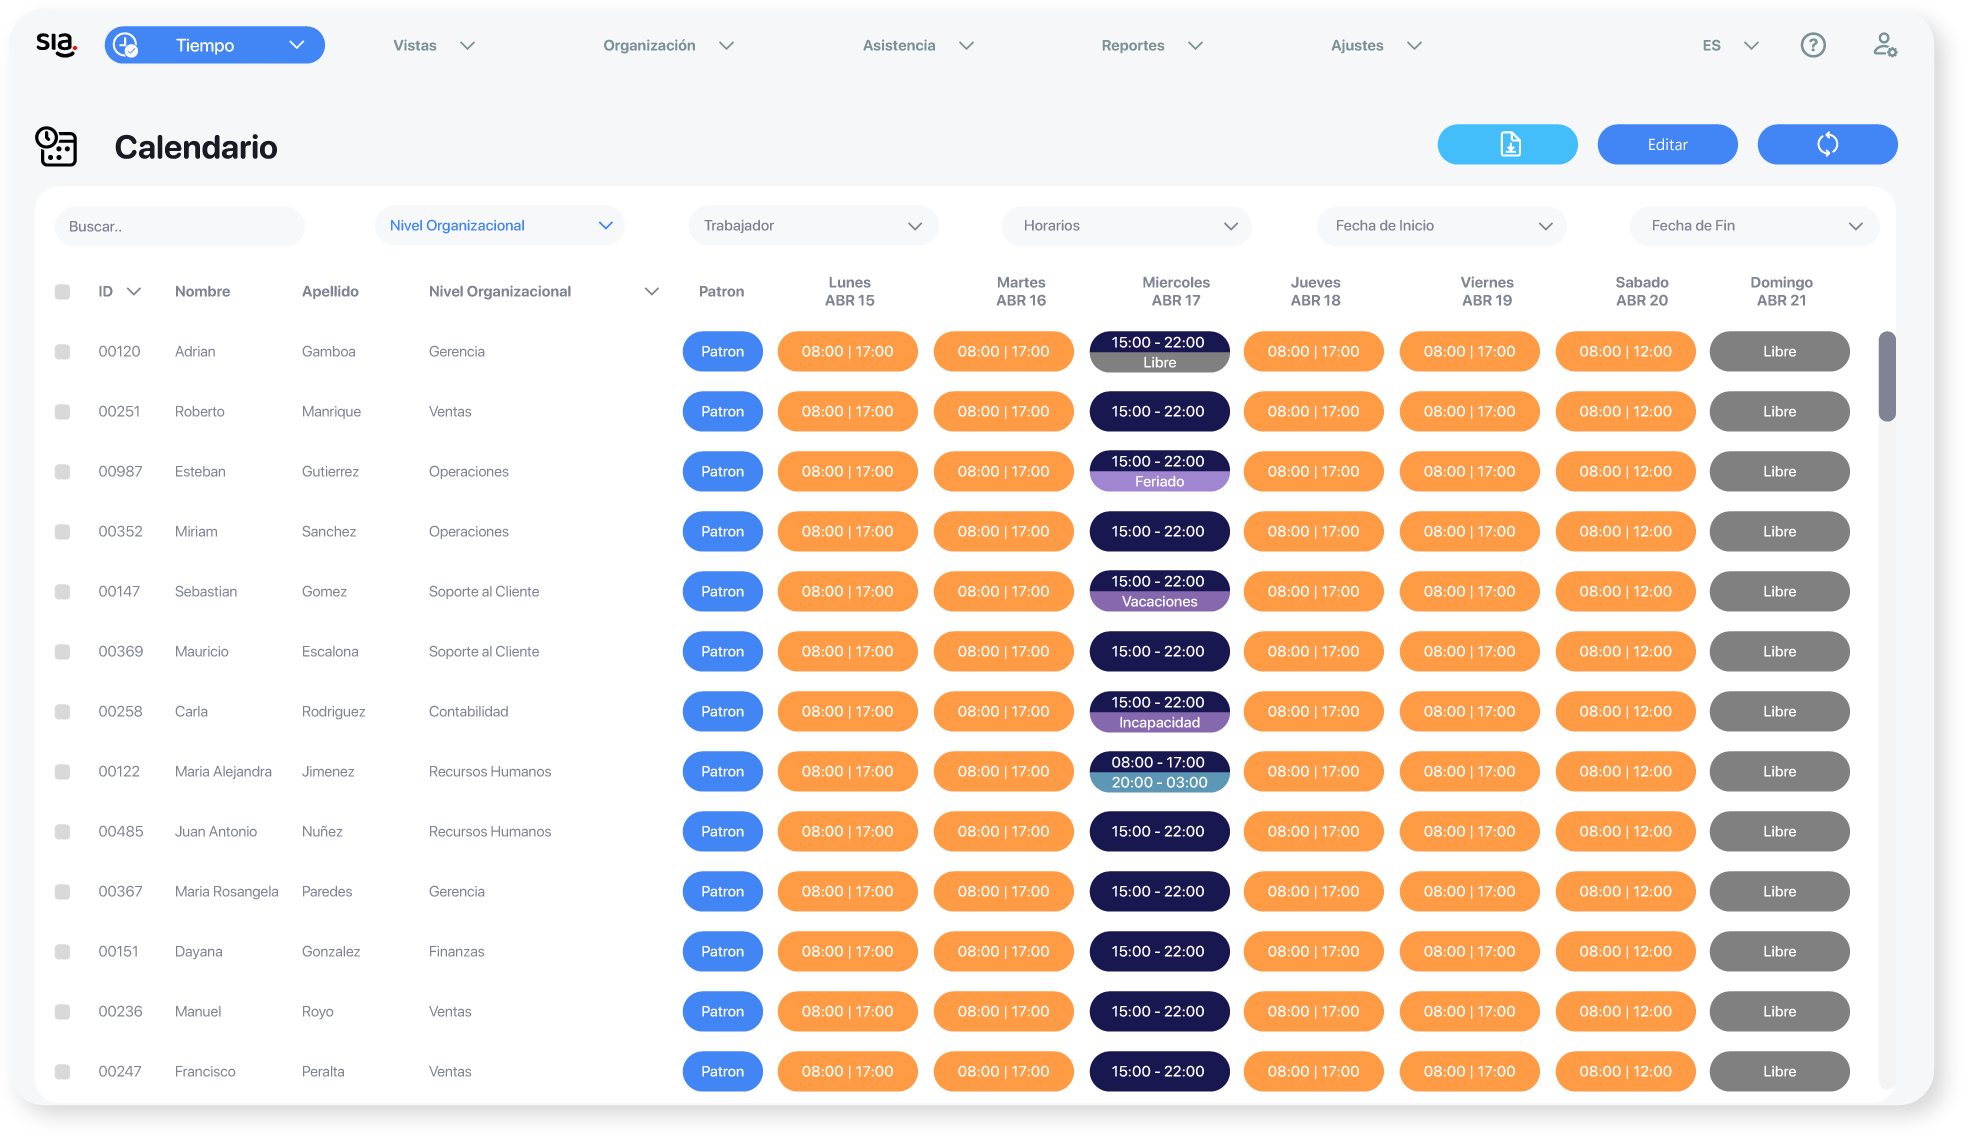1978x1145 pixels.
Task: Check the row for Adrian Gamboa
Action: click(62, 352)
